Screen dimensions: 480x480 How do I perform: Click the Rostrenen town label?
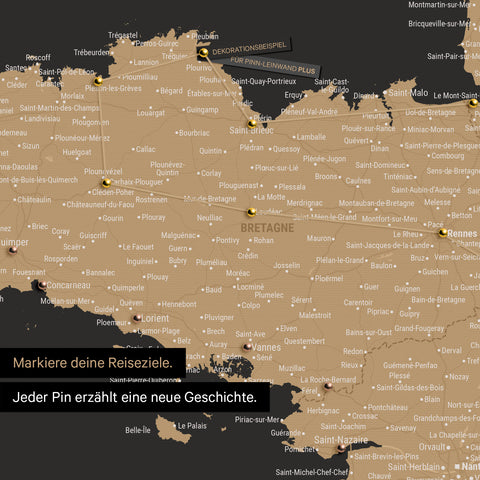point(151,199)
